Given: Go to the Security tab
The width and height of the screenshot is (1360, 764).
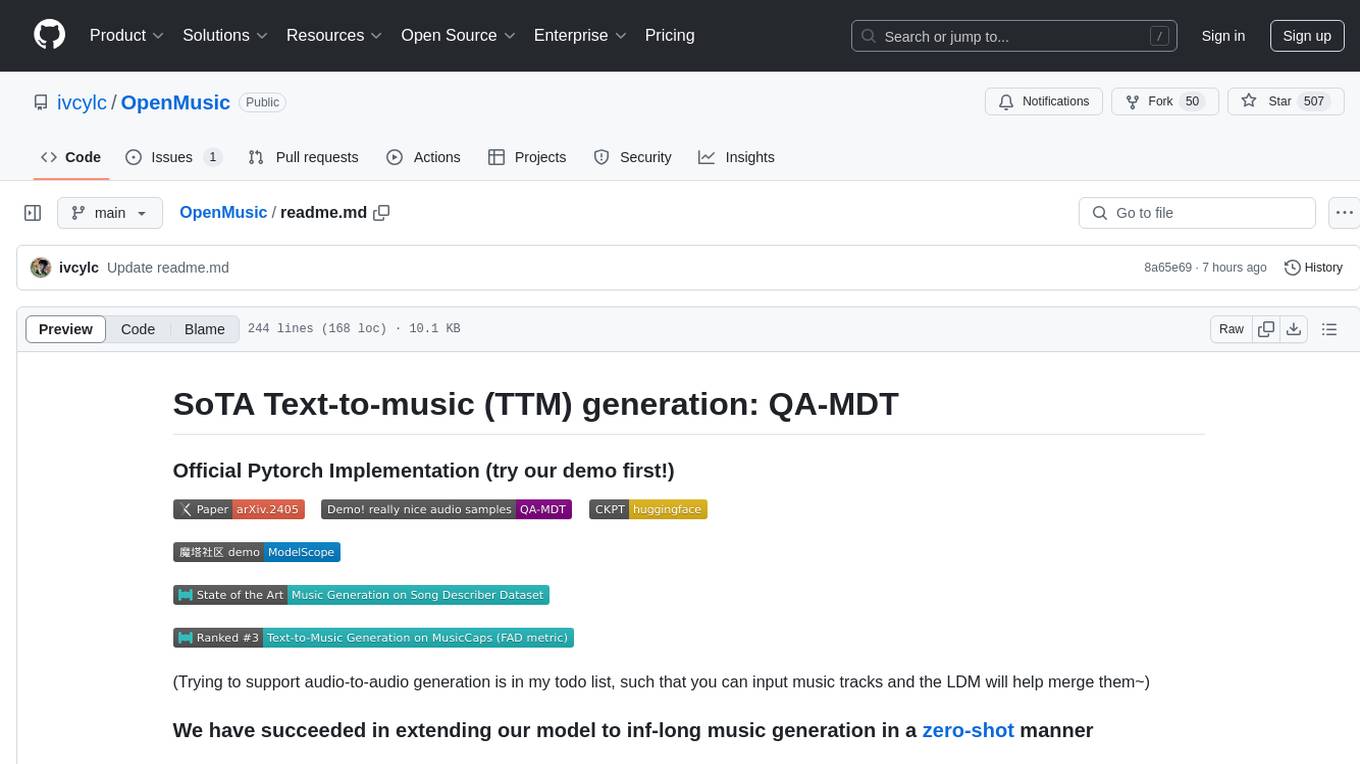Looking at the screenshot, I should (x=632, y=157).
